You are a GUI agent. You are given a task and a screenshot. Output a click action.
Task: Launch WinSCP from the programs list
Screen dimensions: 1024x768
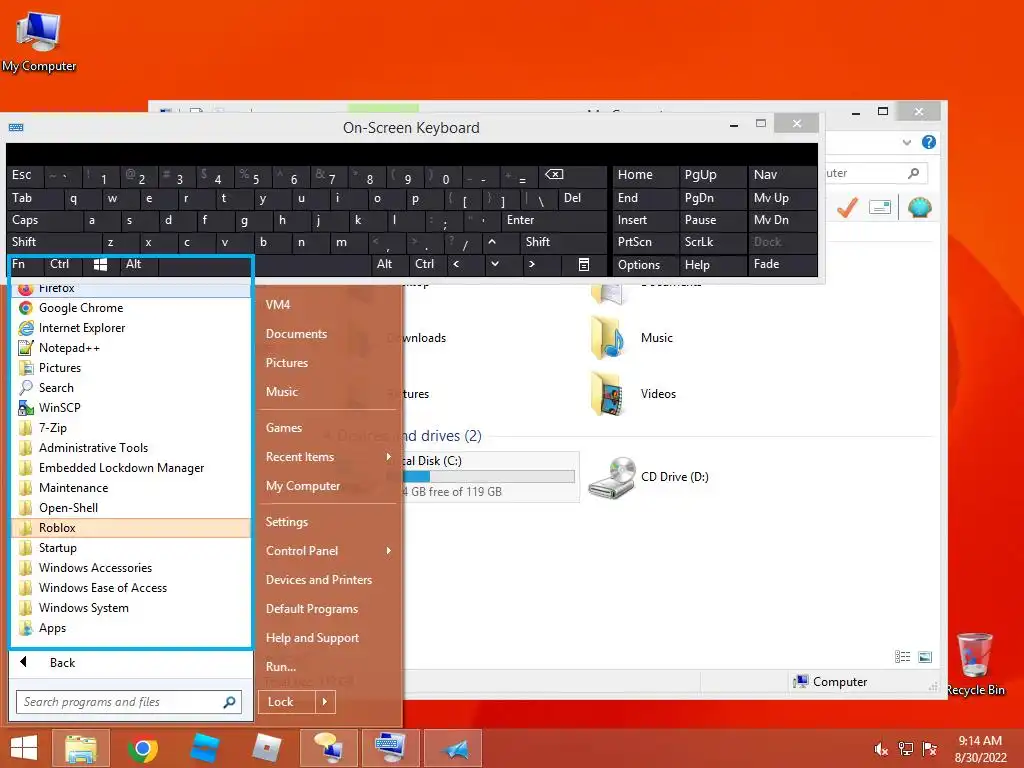click(131, 408)
